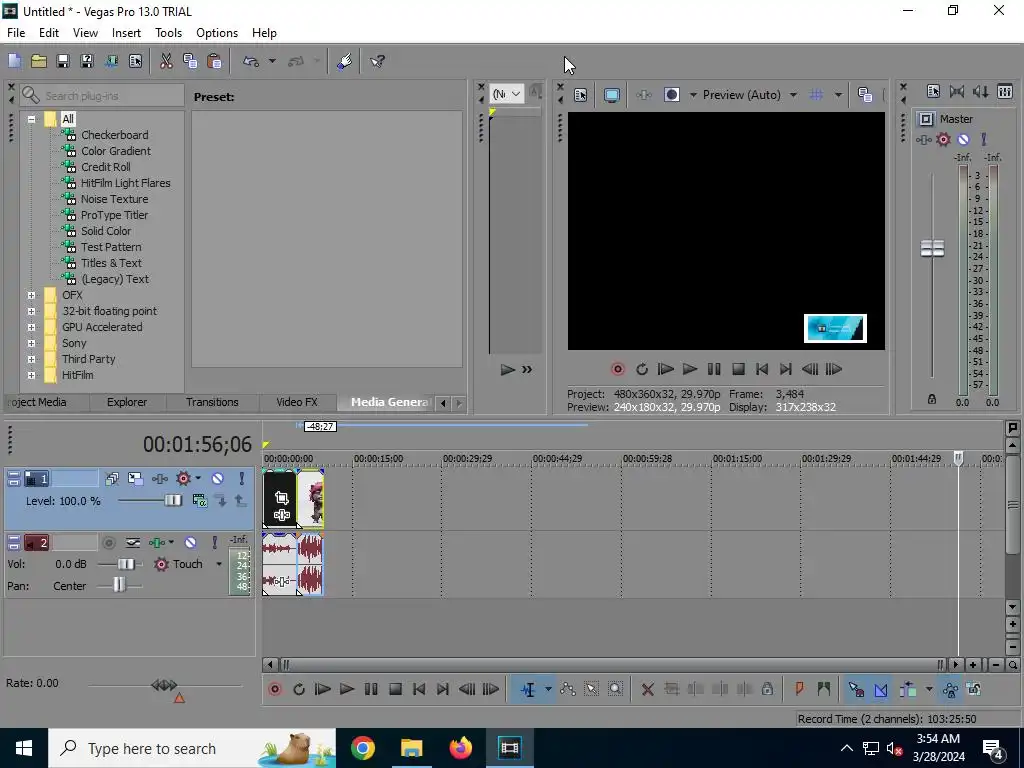Select the Checkerboard generator
The width and height of the screenshot is (1024, 768).
[x=114, y=135]
